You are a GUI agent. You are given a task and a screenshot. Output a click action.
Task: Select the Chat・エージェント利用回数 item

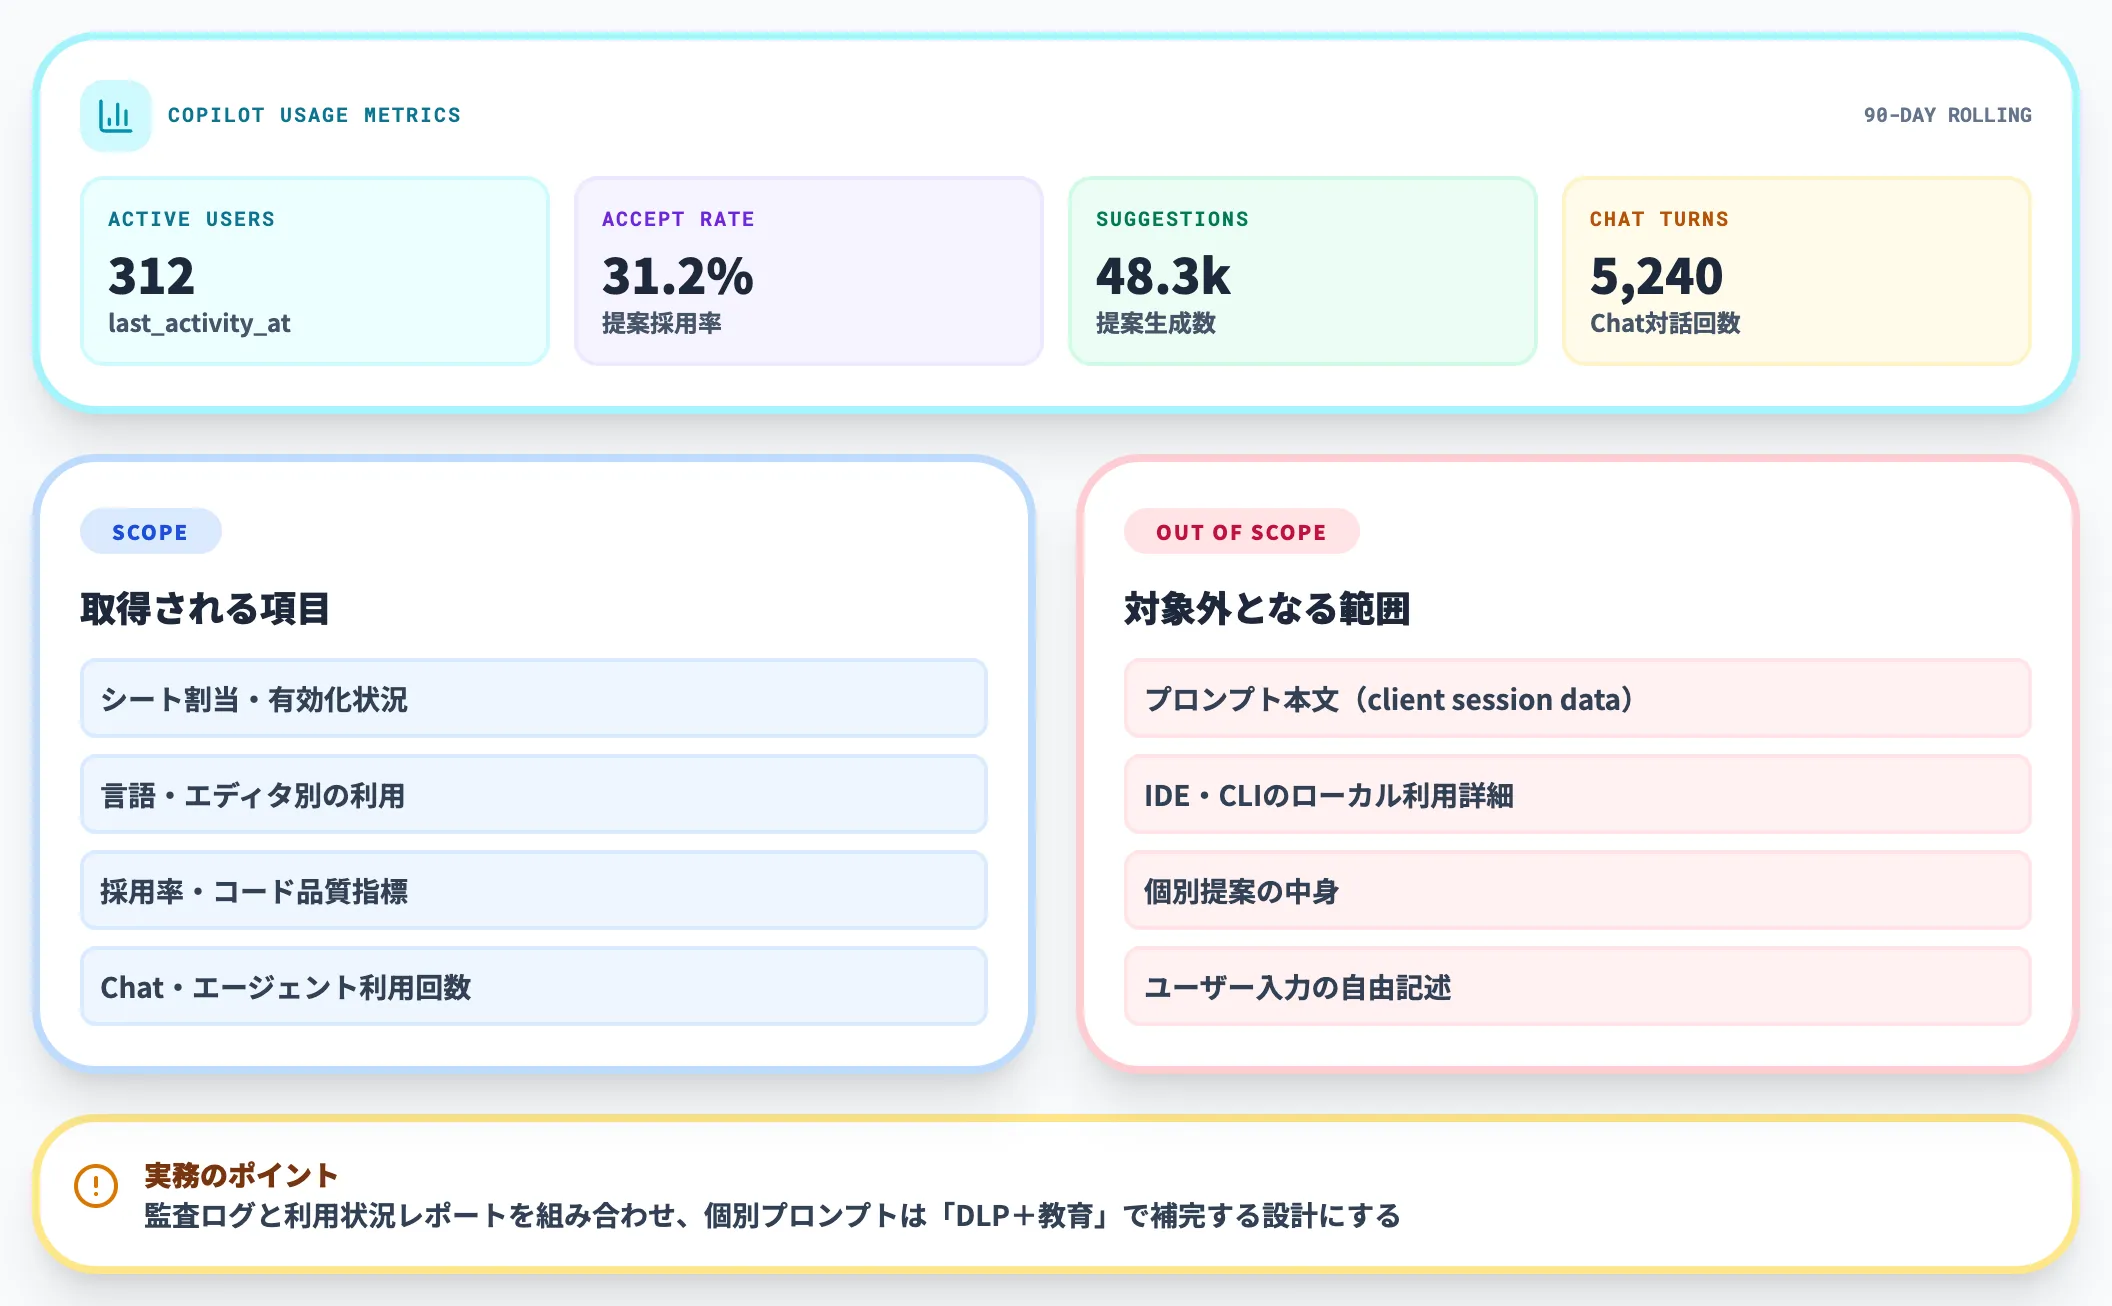click(x=532, y=987)
